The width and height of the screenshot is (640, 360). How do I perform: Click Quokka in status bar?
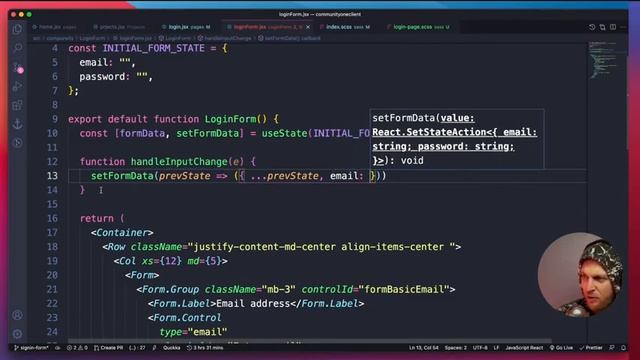(x=171, y=348)
